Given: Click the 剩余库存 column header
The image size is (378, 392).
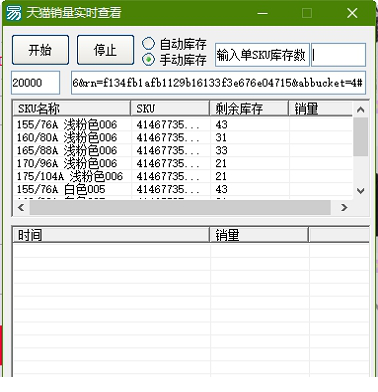Looking at the screenshot, I should [249, 108].
